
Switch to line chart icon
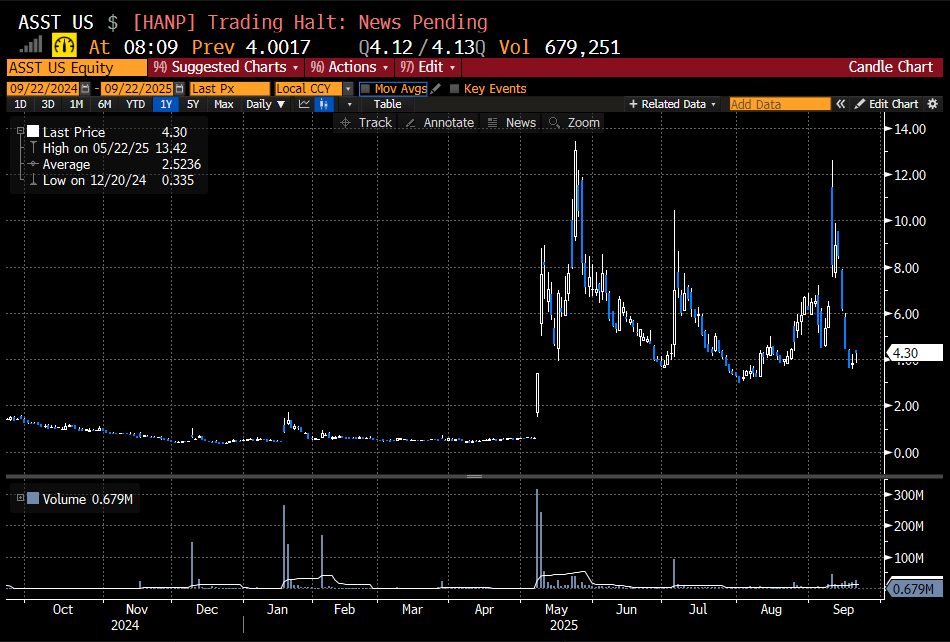(x=304, y=104)
